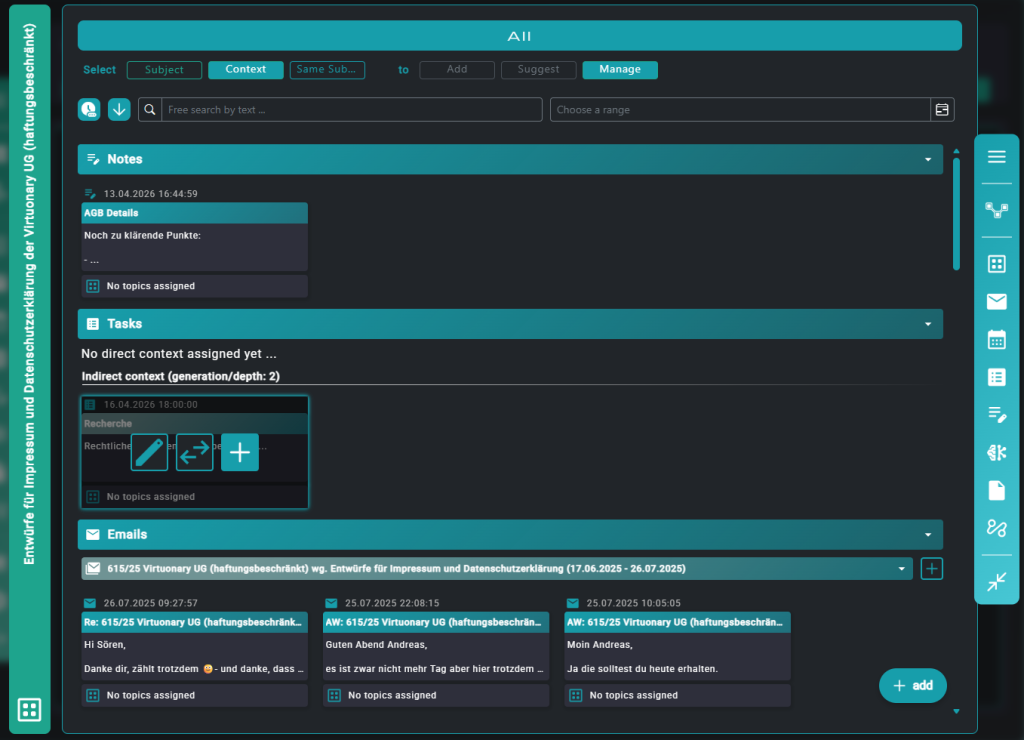Click the plus icon on Recherche task card

[x=240, y=452]
